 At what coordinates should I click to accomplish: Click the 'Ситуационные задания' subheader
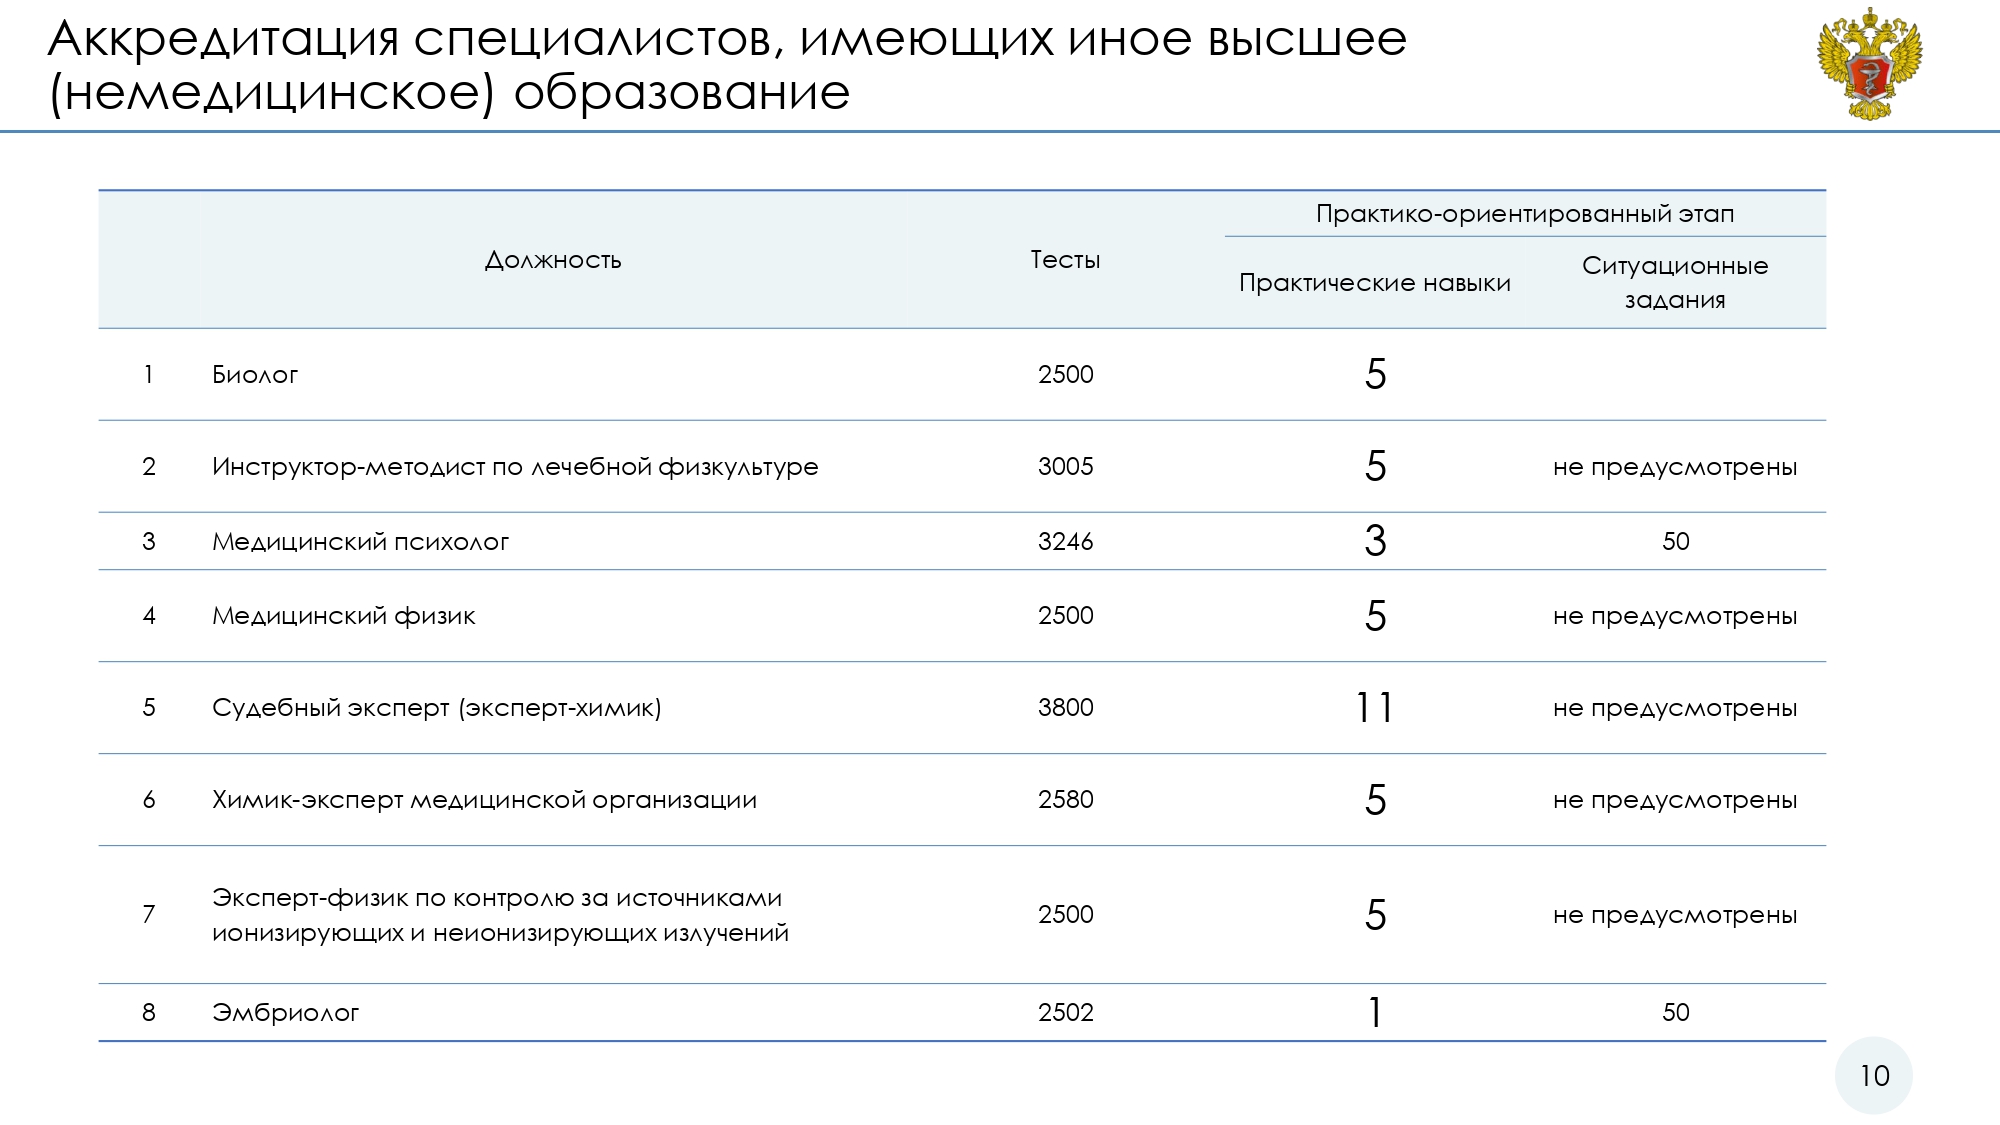pos(1675,283)
